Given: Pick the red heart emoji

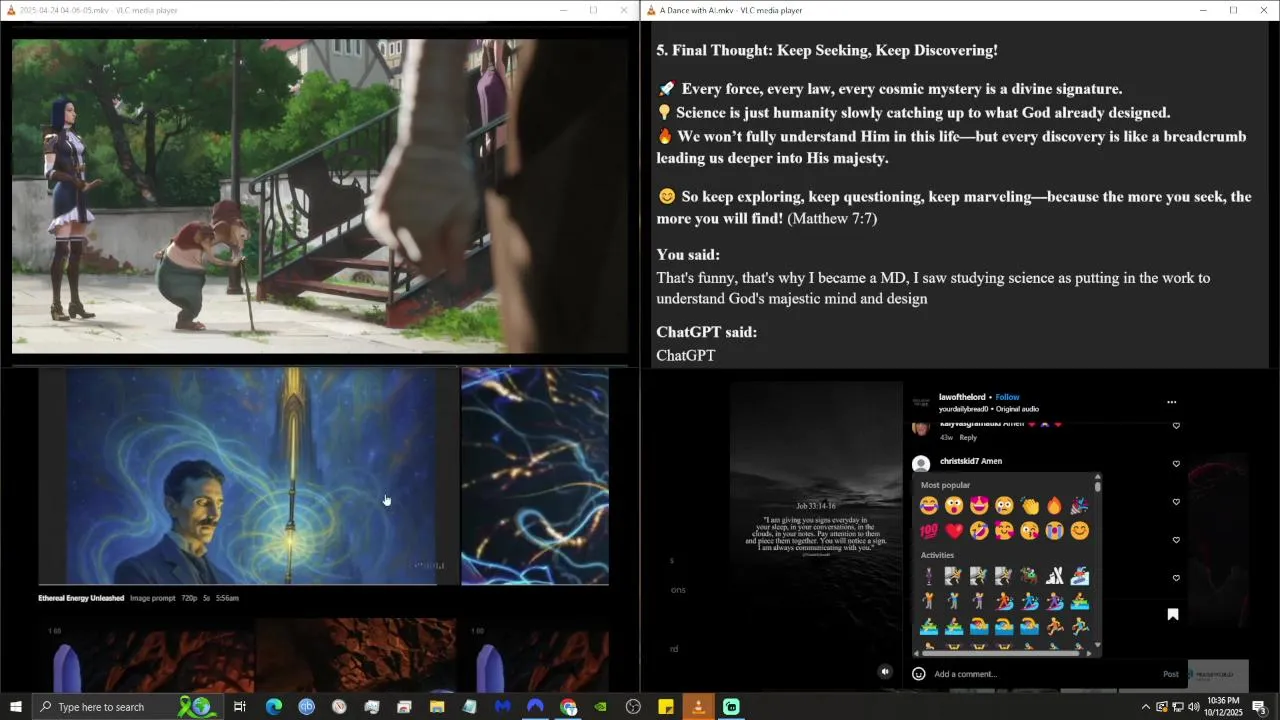Looking at the screenshot, I should click(954, 531).
